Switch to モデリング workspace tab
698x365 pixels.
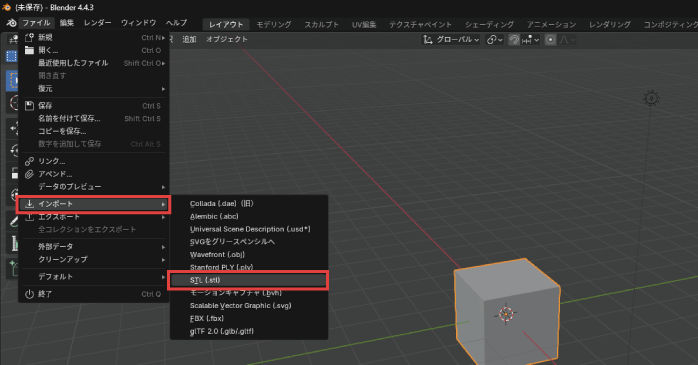274,24
